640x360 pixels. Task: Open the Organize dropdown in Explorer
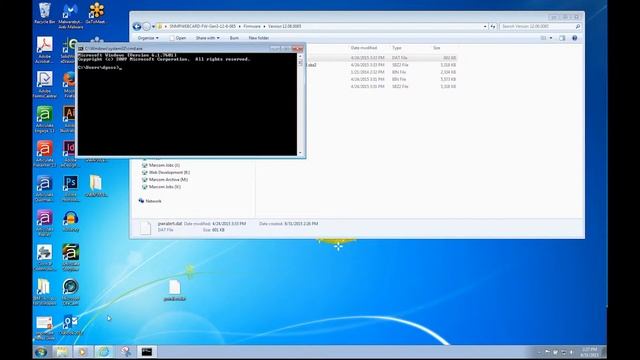(148, 38)
